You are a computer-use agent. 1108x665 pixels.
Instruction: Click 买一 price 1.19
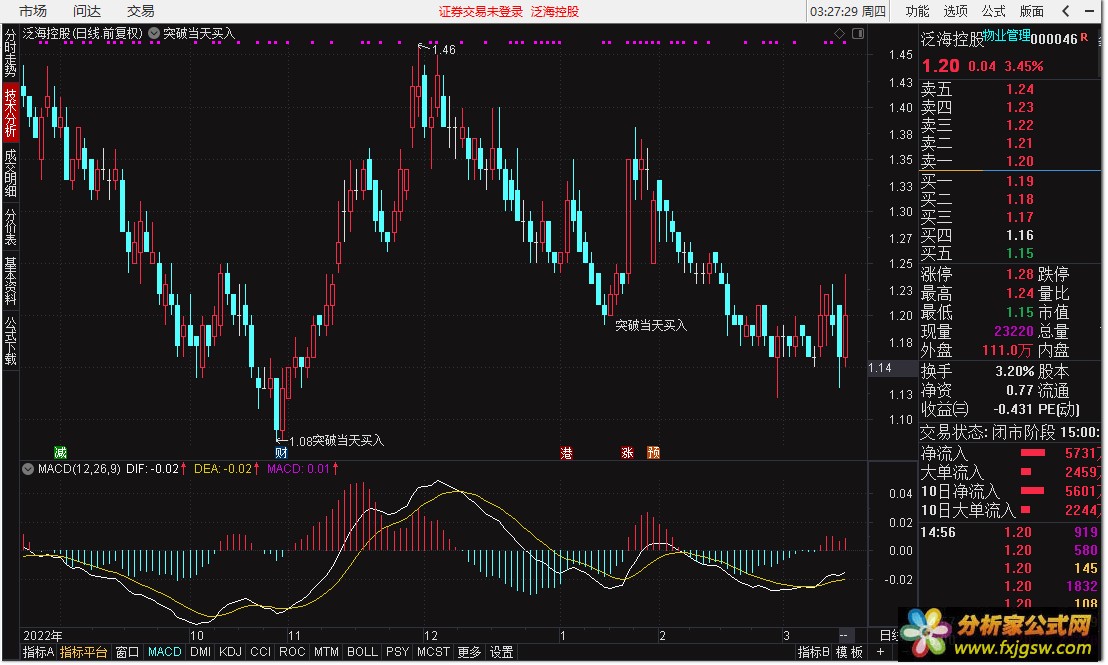pyautogui.click(x=1020, y=181)
